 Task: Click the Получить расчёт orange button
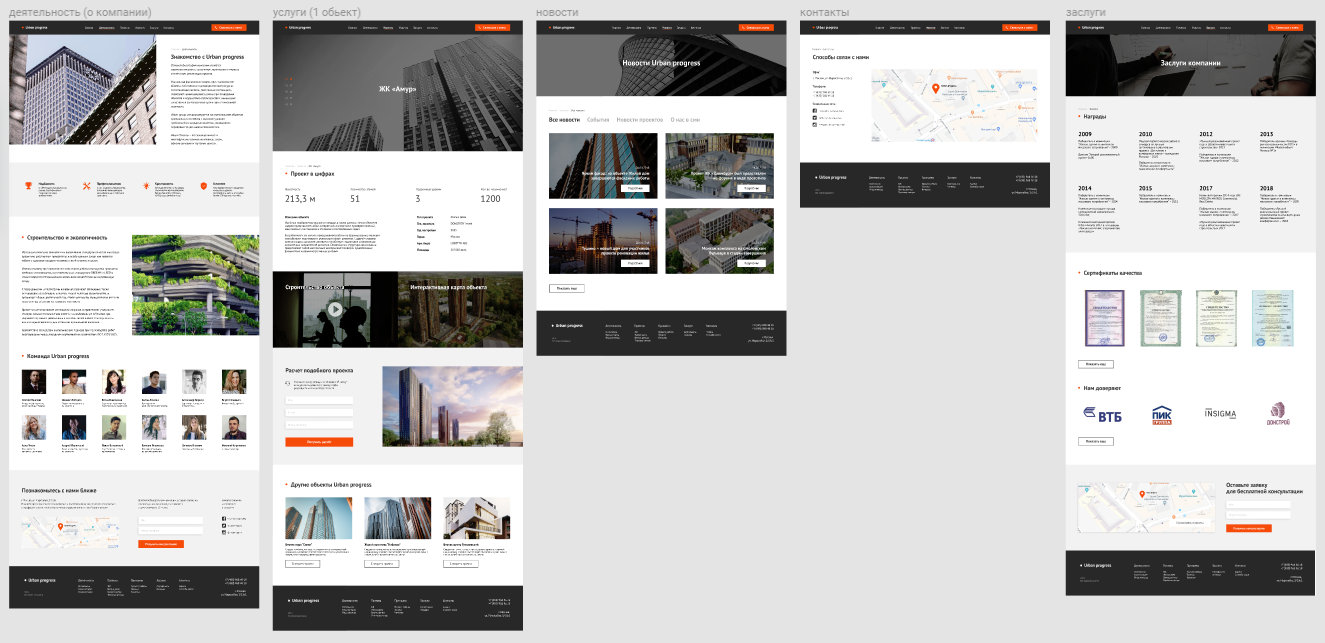(319, 441)
